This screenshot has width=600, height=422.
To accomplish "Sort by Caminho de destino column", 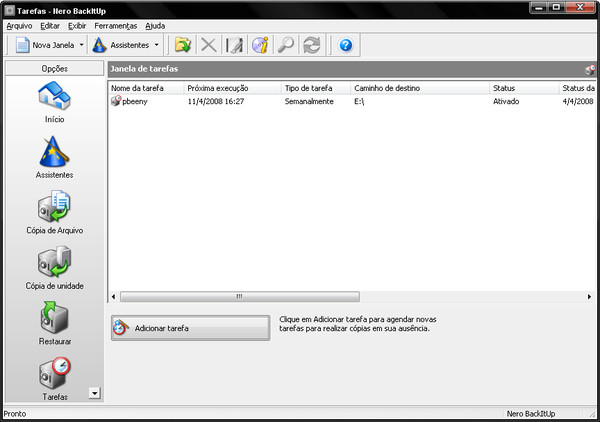I will [420, 88].
